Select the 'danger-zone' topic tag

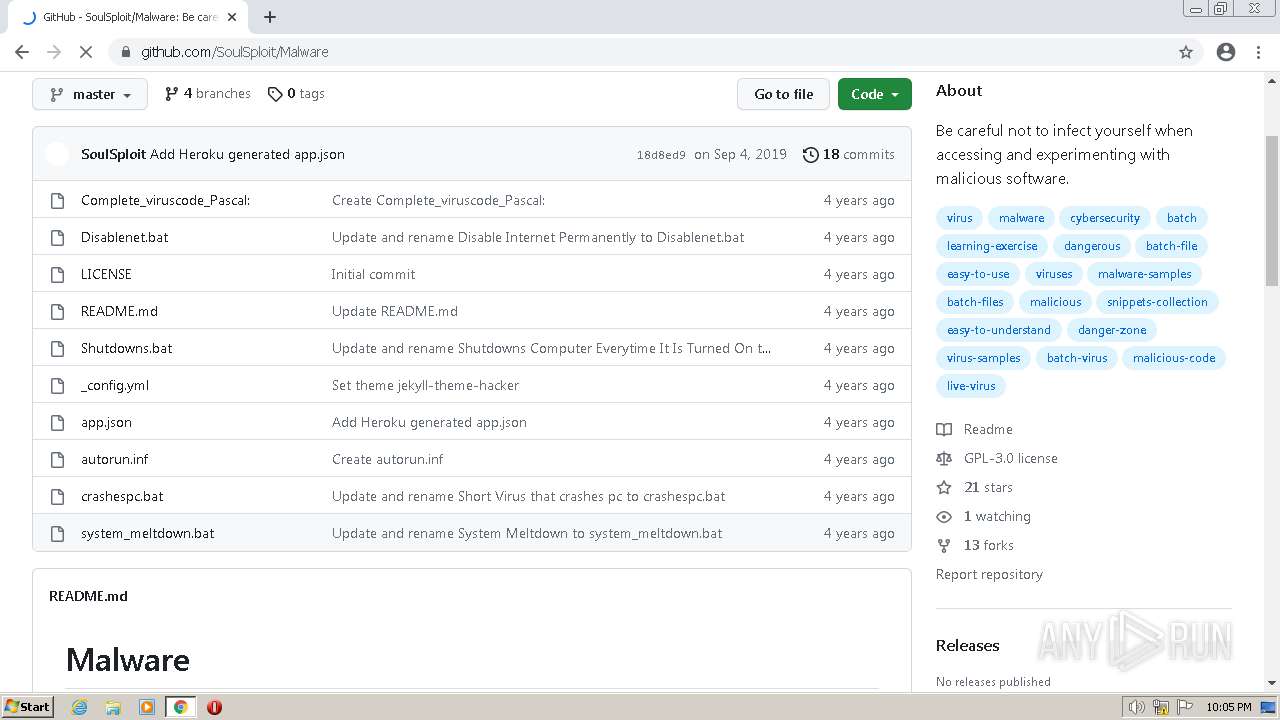tap(1112, 330)
